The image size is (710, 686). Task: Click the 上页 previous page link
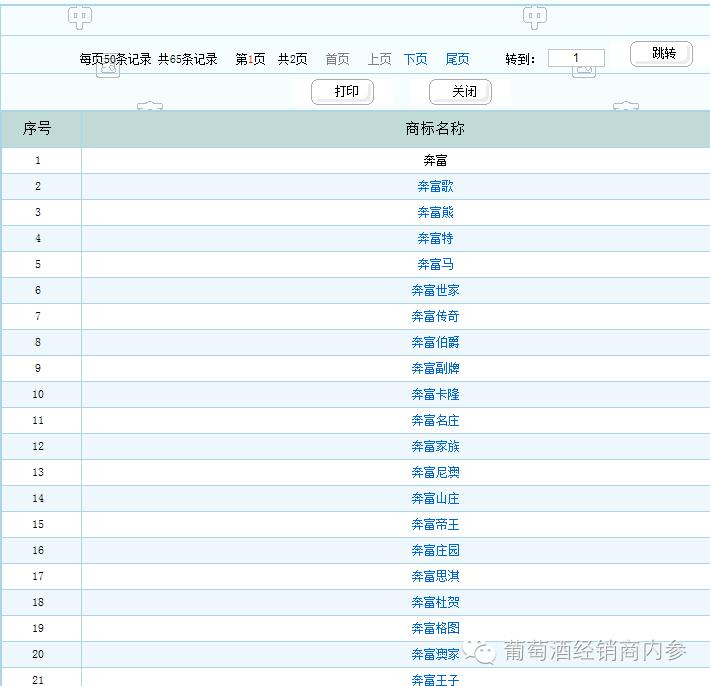pos(379,59)
